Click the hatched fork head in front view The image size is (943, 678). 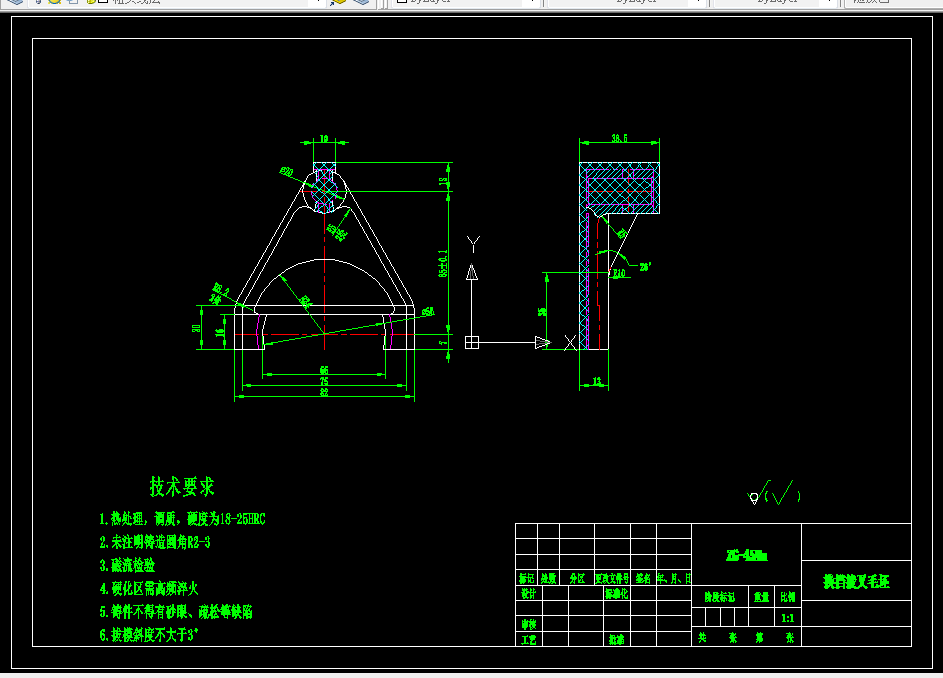point(324,187)
